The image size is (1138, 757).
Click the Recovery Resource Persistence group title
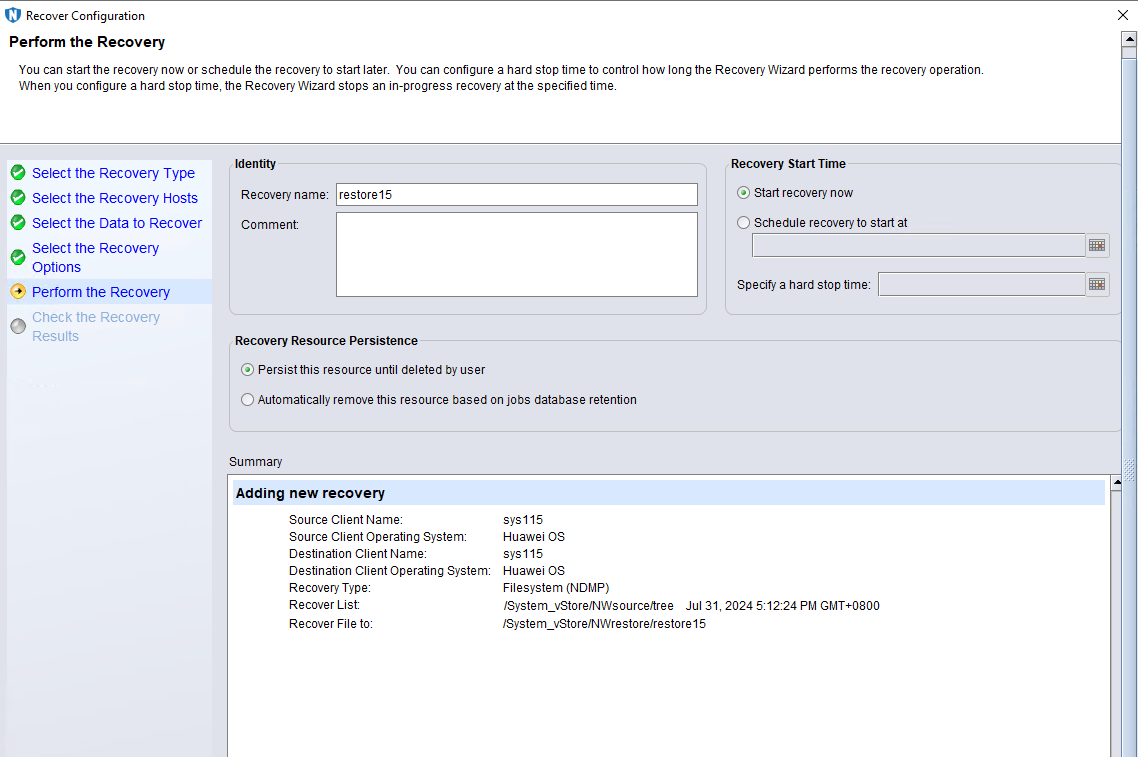[326, 341]
